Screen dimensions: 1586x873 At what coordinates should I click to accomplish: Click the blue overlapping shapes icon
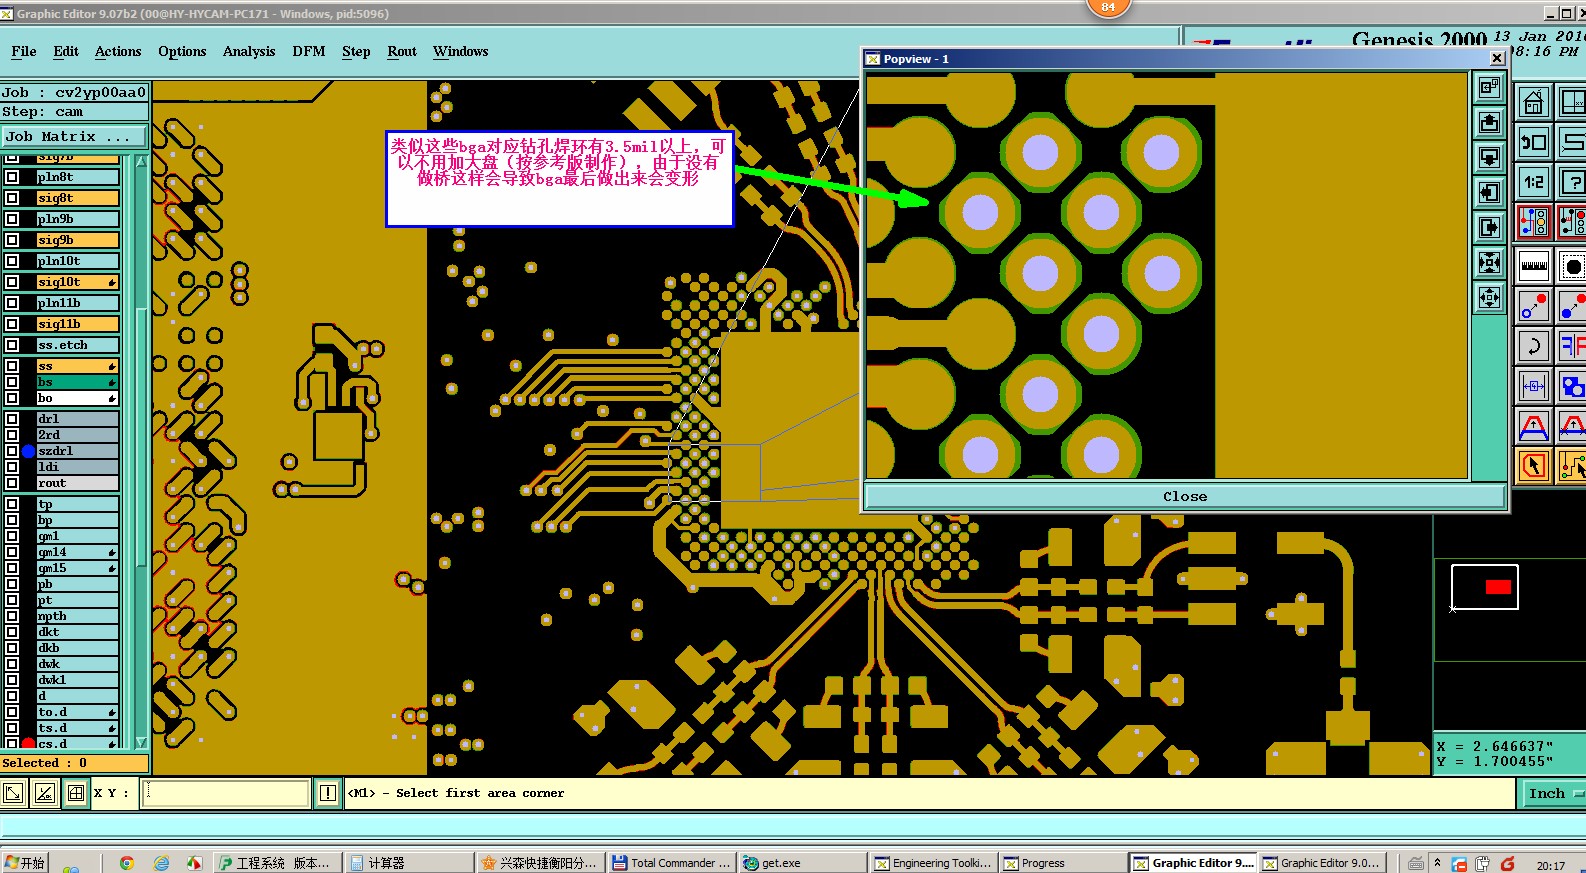[x=1572, y=386]
